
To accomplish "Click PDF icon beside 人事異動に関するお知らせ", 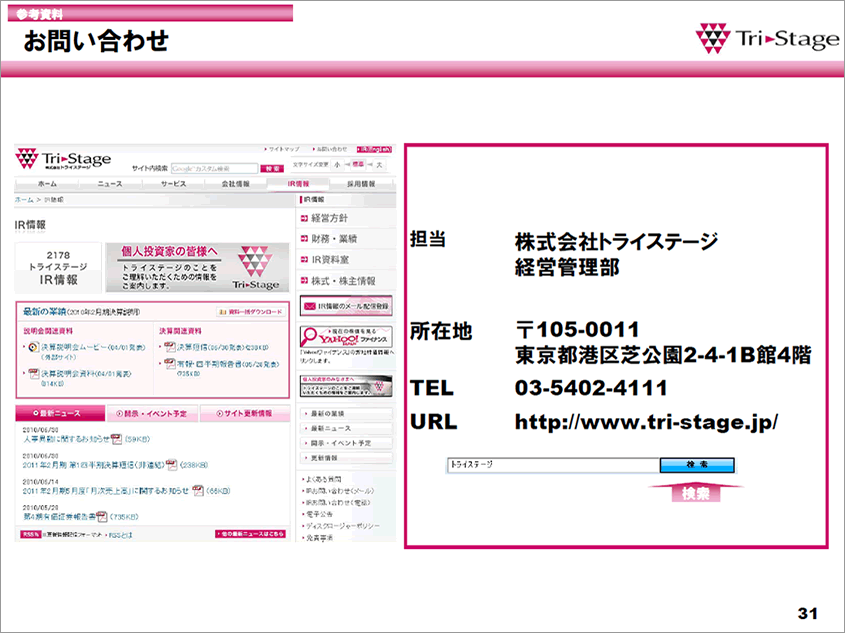I will [116, 439].
